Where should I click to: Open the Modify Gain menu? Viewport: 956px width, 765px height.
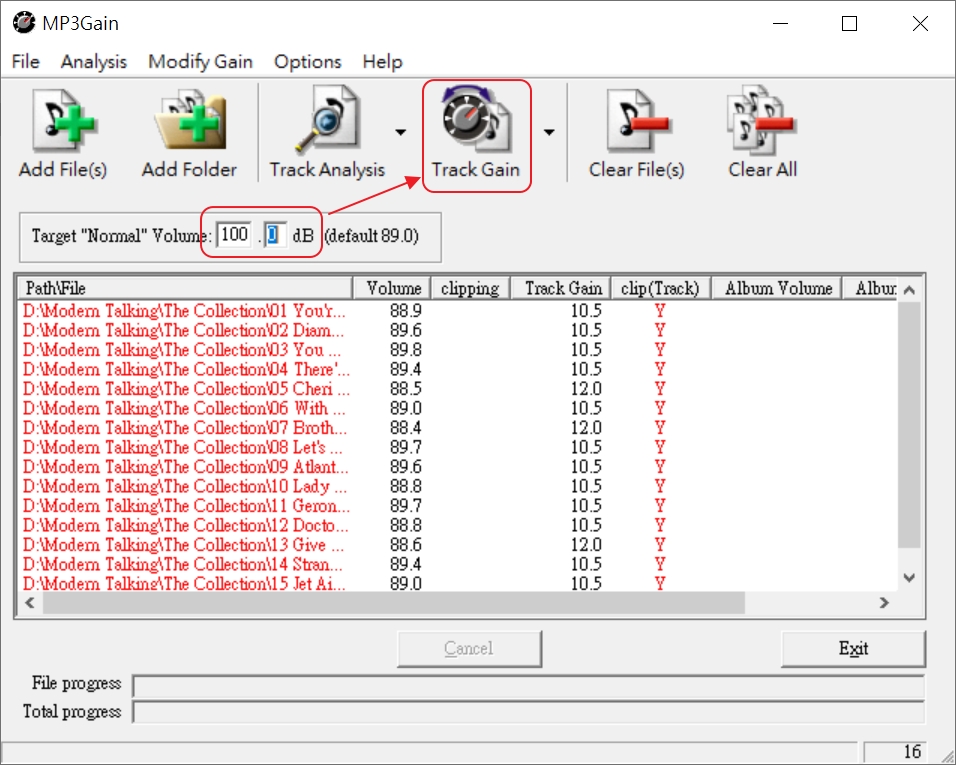[x=201, y=62]
